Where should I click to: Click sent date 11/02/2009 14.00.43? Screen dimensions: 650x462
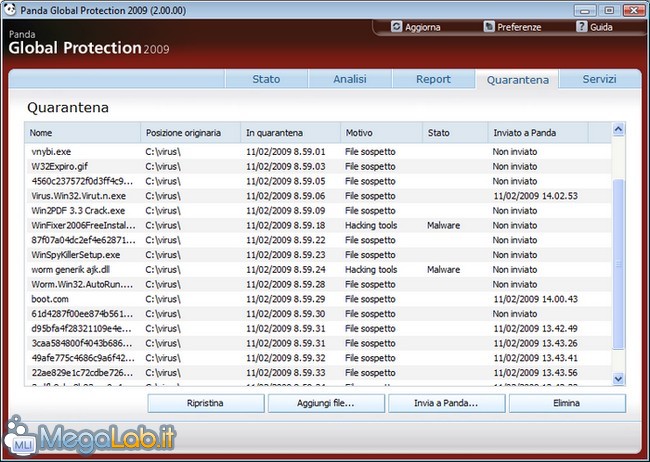pyautogui.click(x=536, y=299)
